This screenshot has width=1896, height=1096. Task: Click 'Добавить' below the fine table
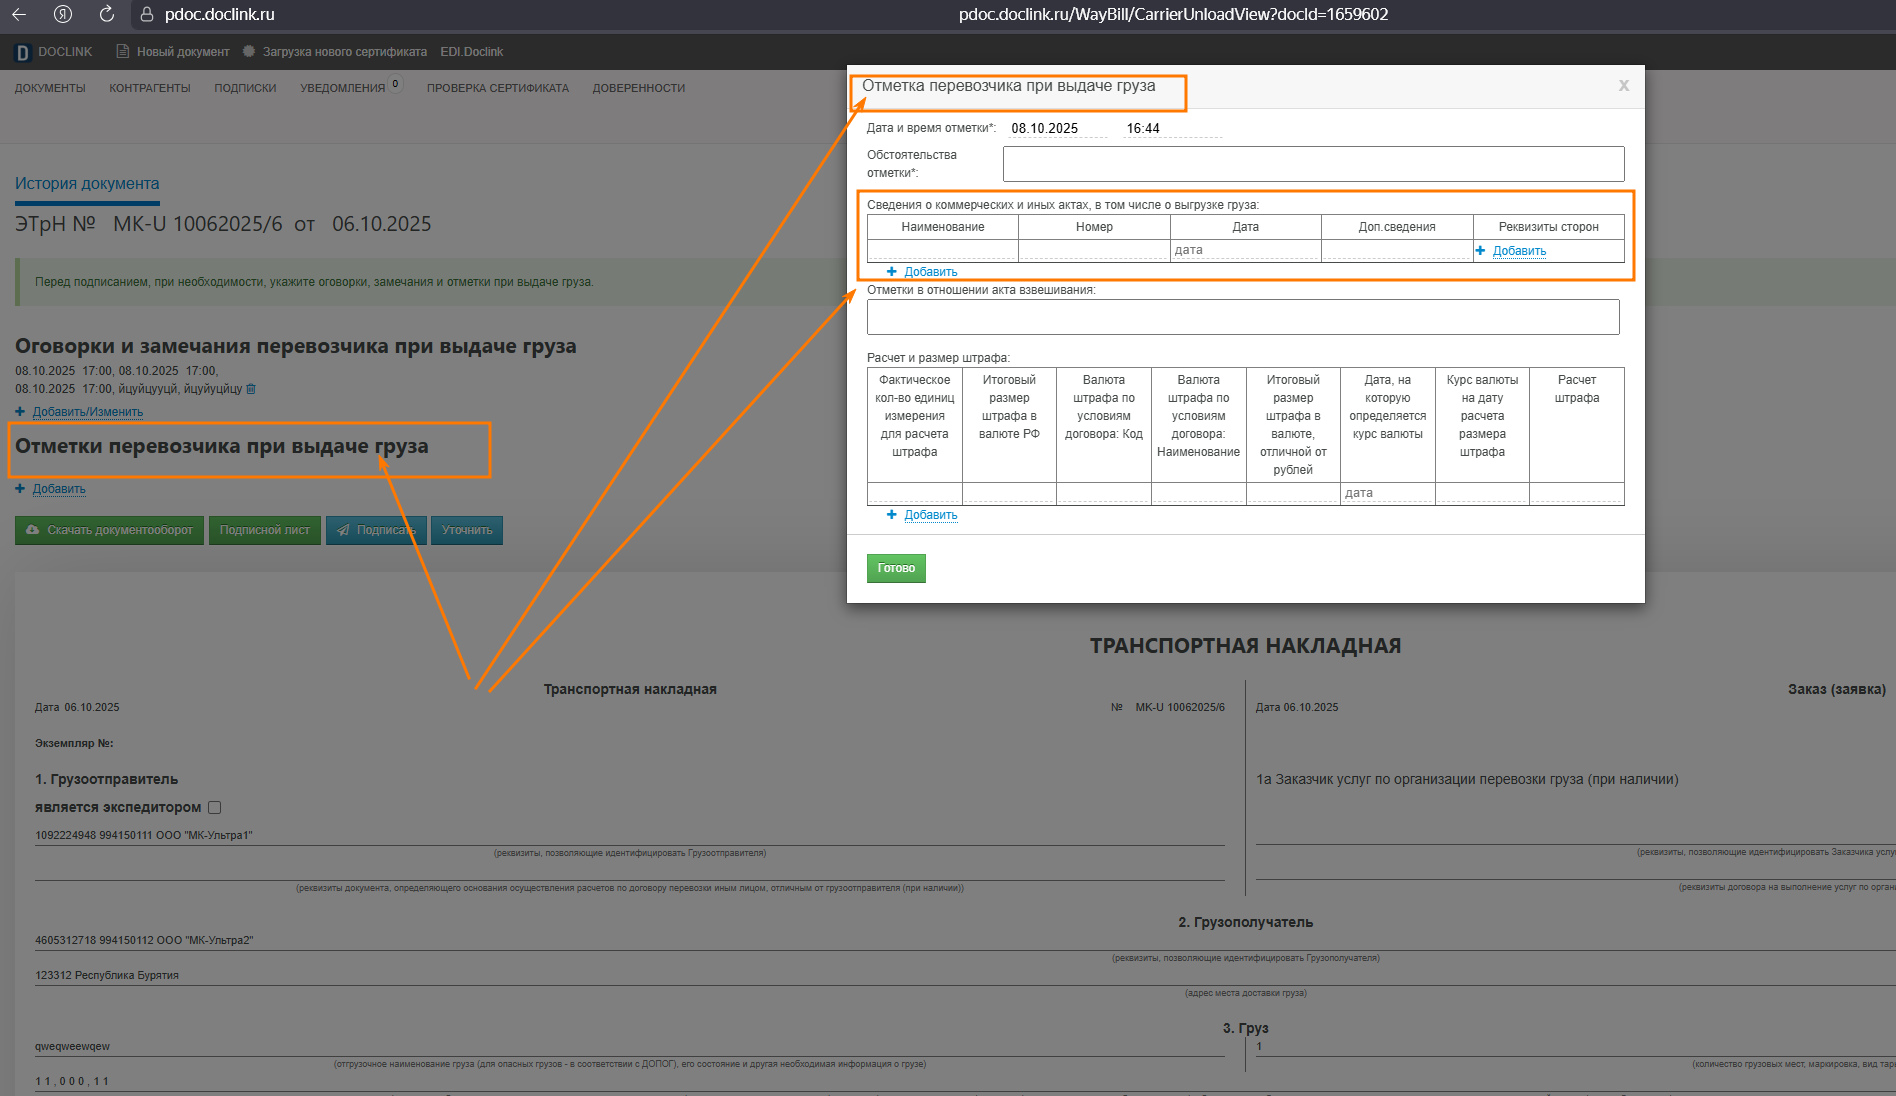931,515
